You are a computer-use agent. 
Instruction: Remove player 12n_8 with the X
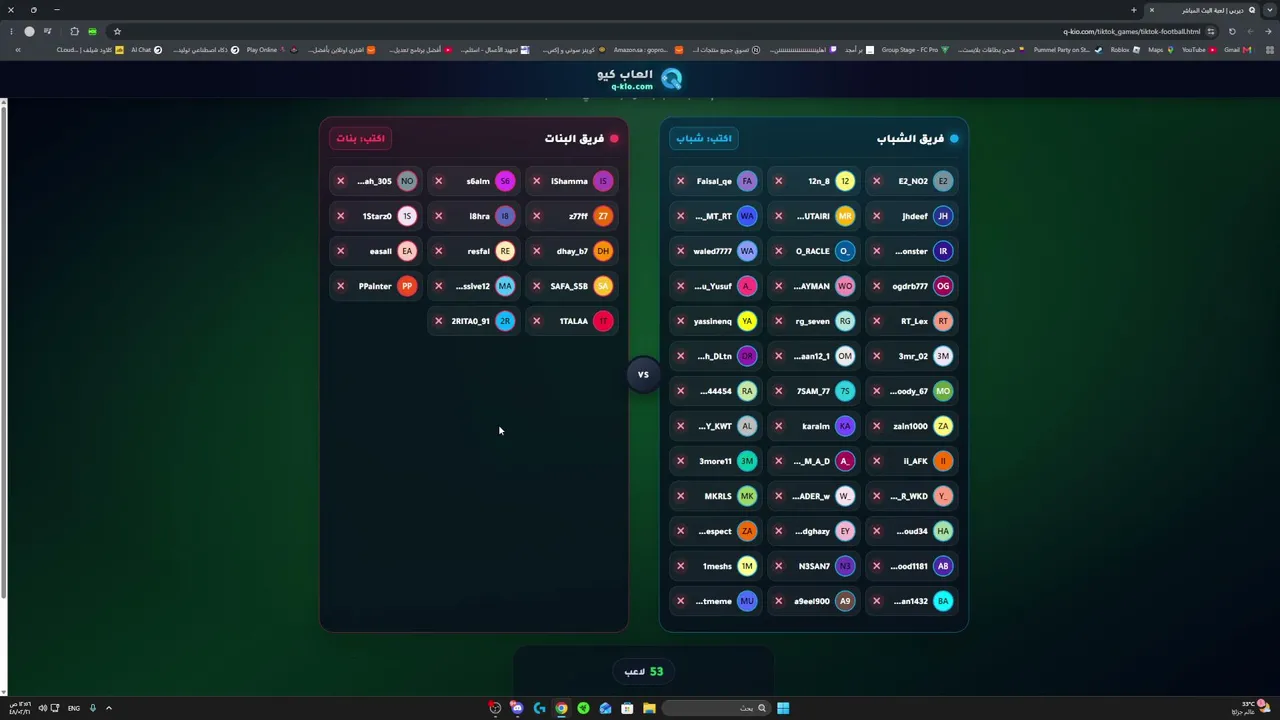778,181
